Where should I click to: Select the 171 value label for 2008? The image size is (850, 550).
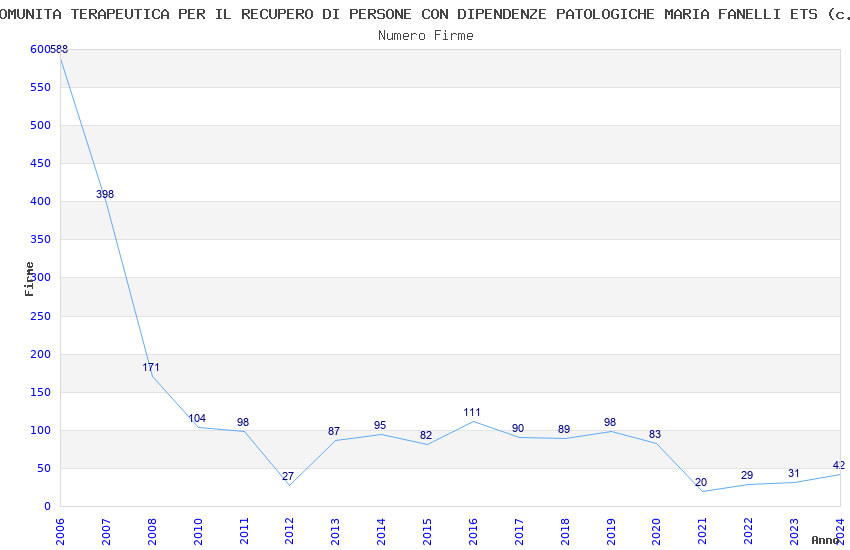[x=151, y=367]
